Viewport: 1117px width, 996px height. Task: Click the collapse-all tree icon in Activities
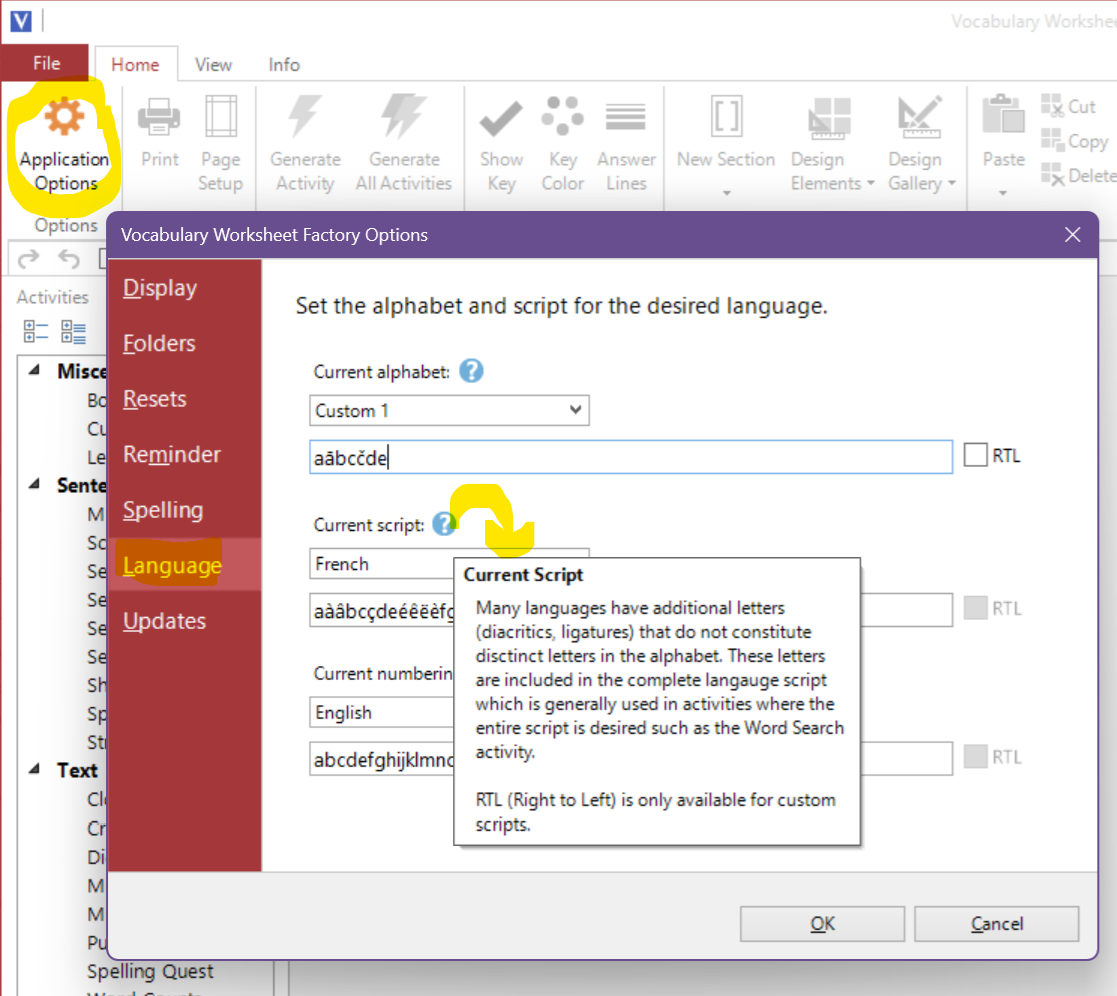click(36, 332)
